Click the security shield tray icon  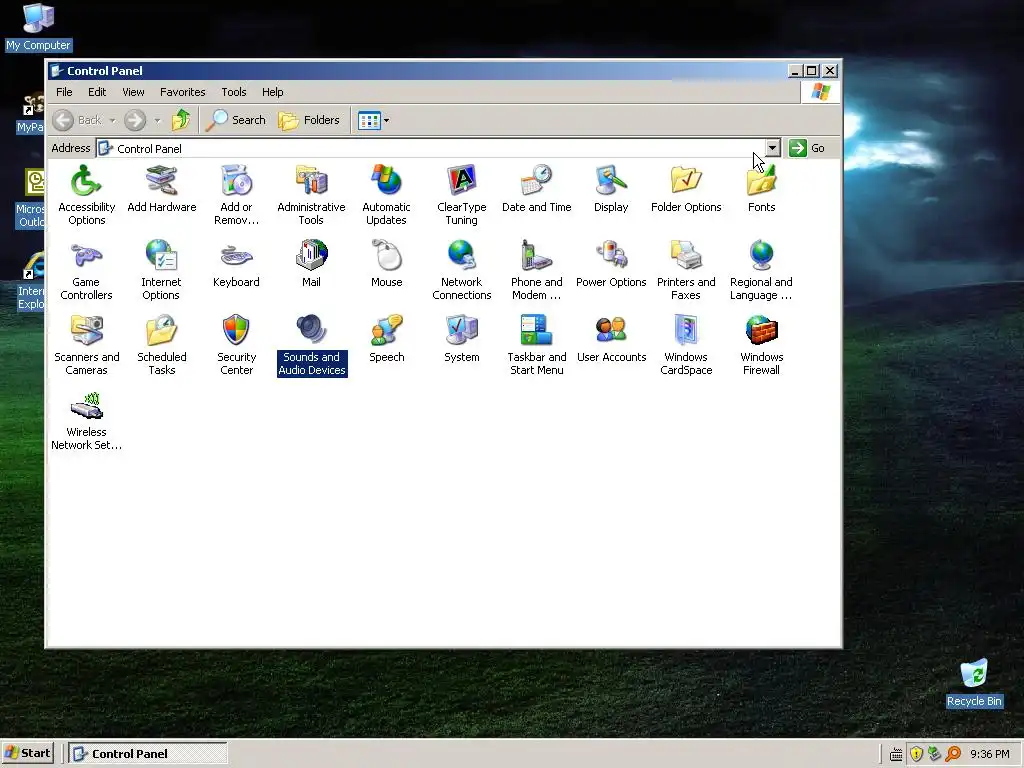(x=916, y=754)
